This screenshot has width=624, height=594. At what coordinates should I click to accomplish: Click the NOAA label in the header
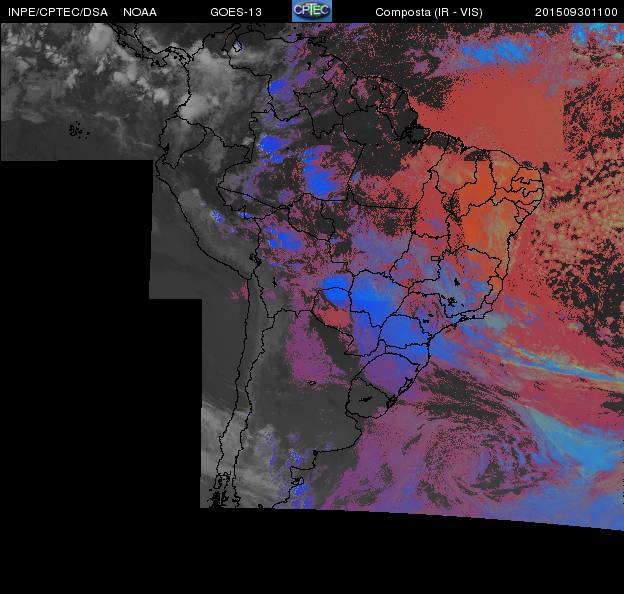click(140, 12)
